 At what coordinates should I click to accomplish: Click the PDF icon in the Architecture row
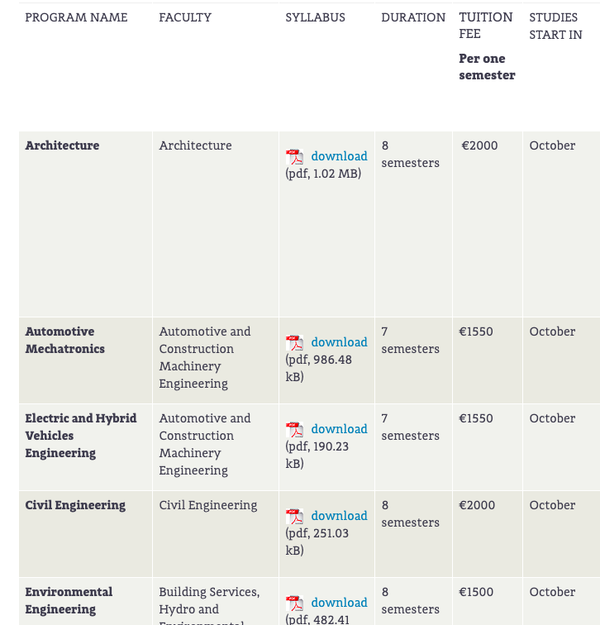pos(294,157)
